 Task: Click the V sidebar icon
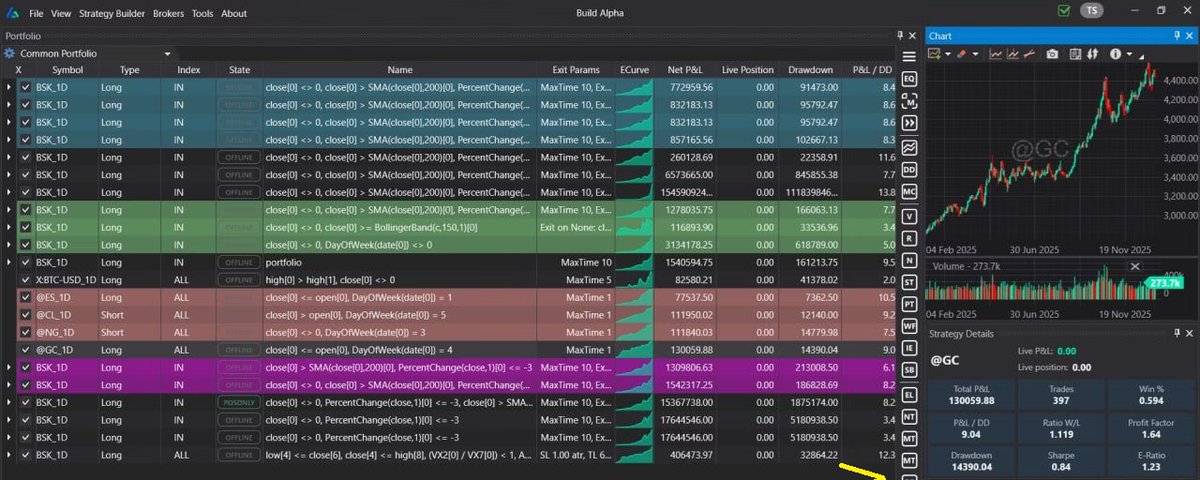tap(909, 215)
